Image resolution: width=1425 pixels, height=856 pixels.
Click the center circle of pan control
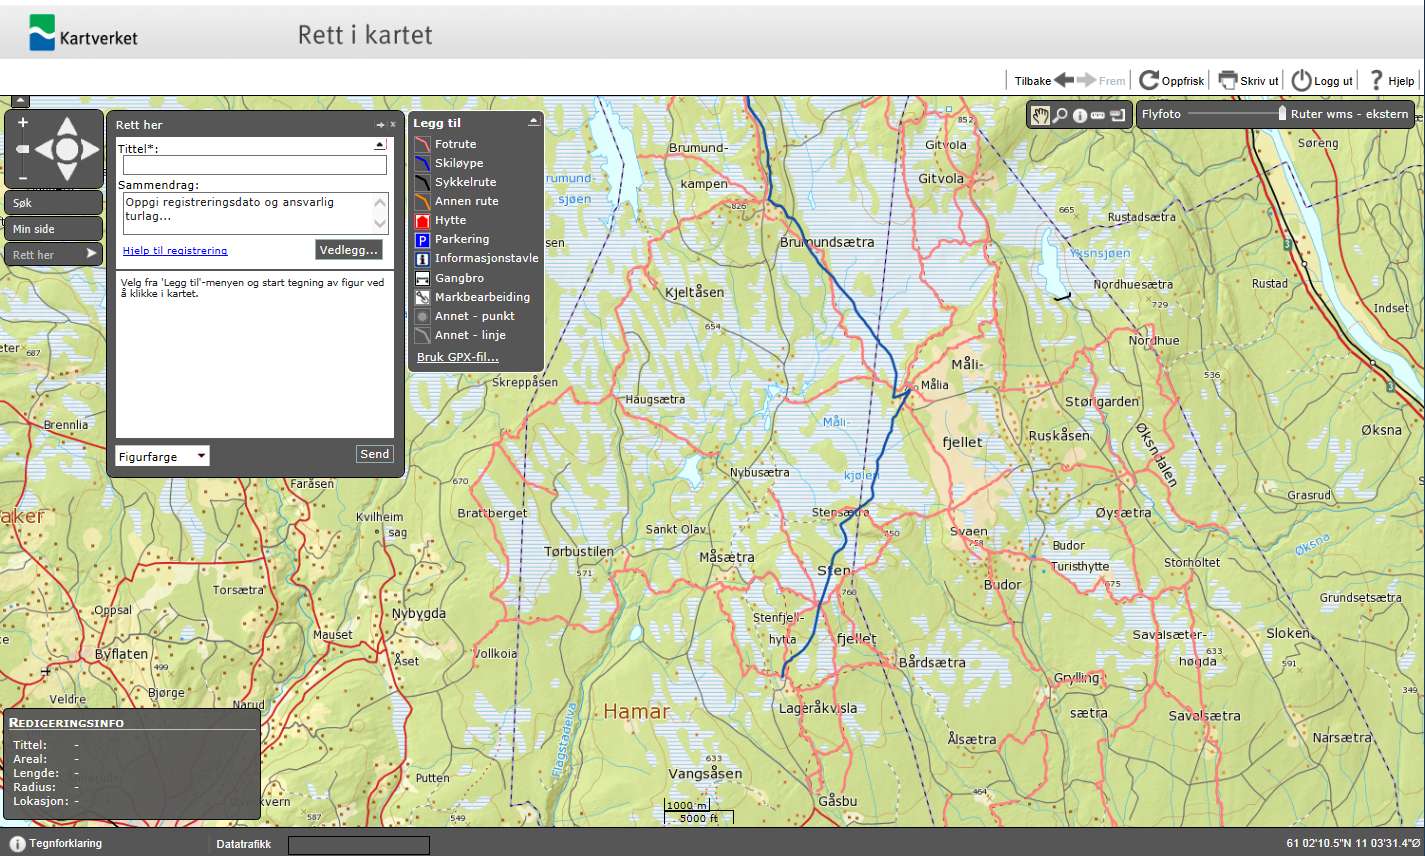(66, 150)
